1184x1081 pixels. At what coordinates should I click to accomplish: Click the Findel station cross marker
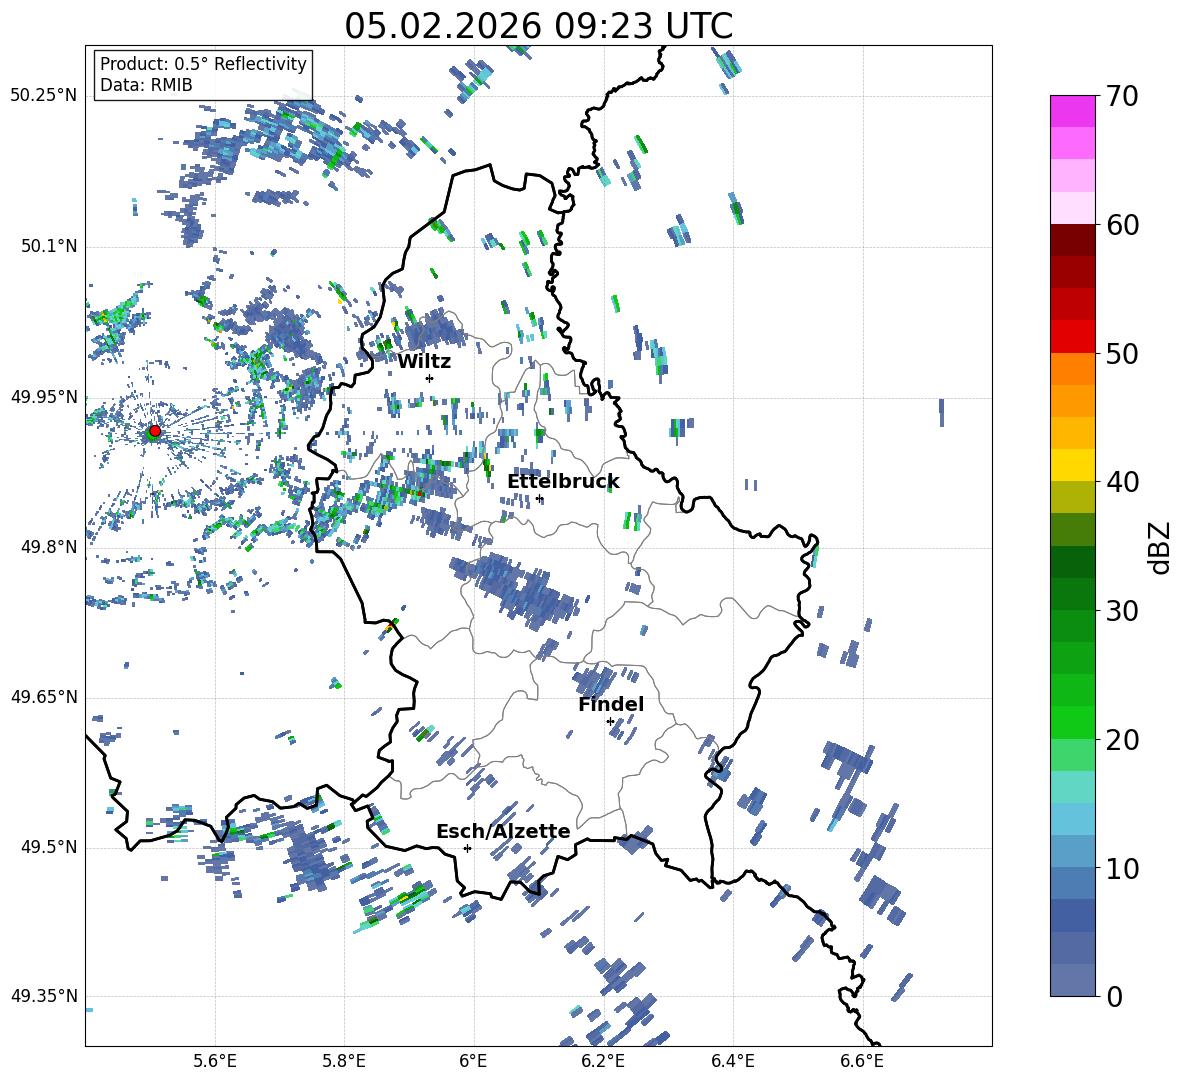(610, 721)
